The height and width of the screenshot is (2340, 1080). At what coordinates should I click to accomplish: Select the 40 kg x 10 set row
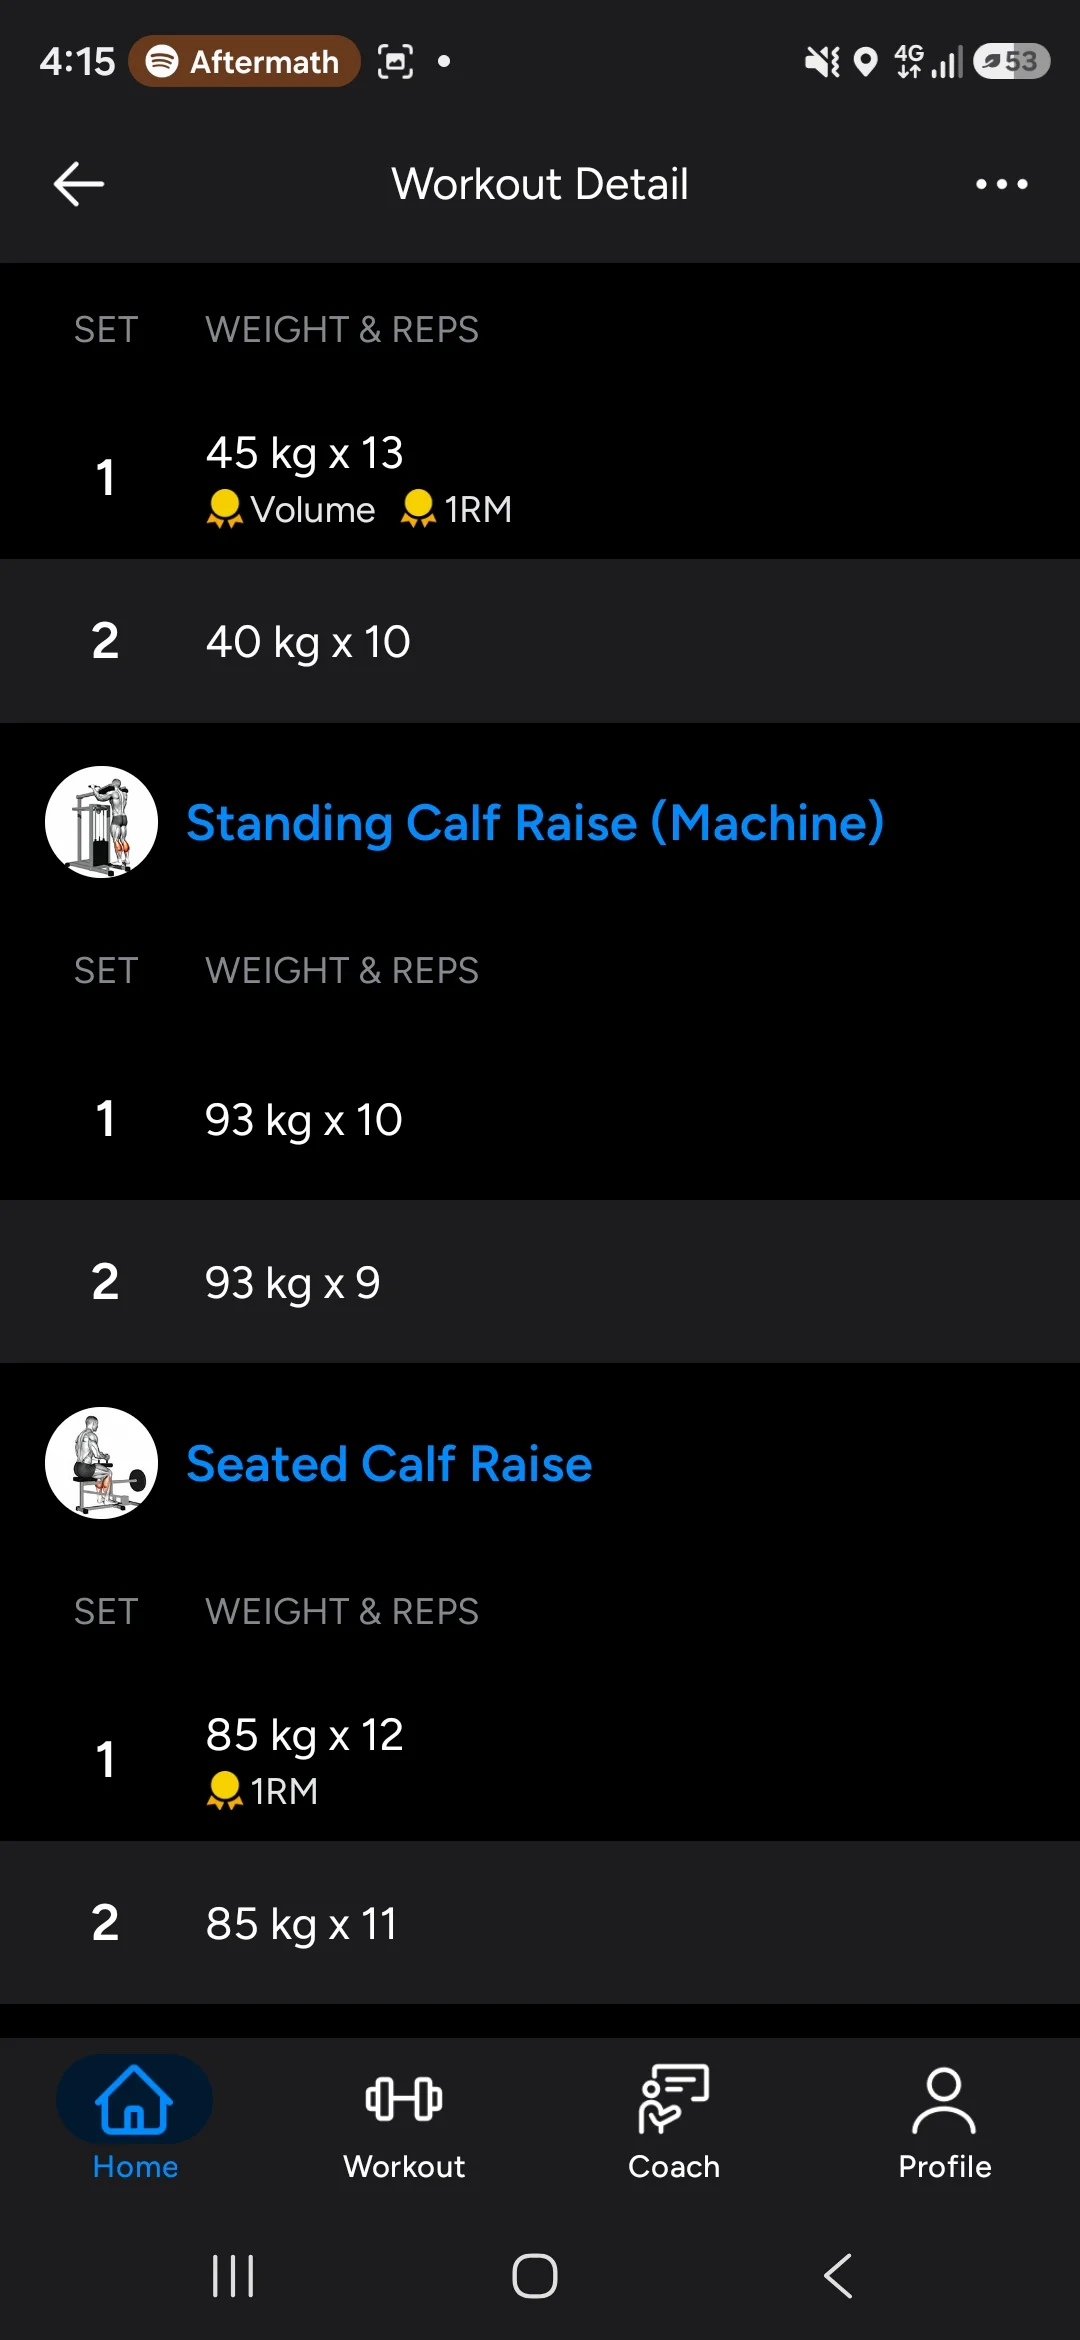click(540, 641)
